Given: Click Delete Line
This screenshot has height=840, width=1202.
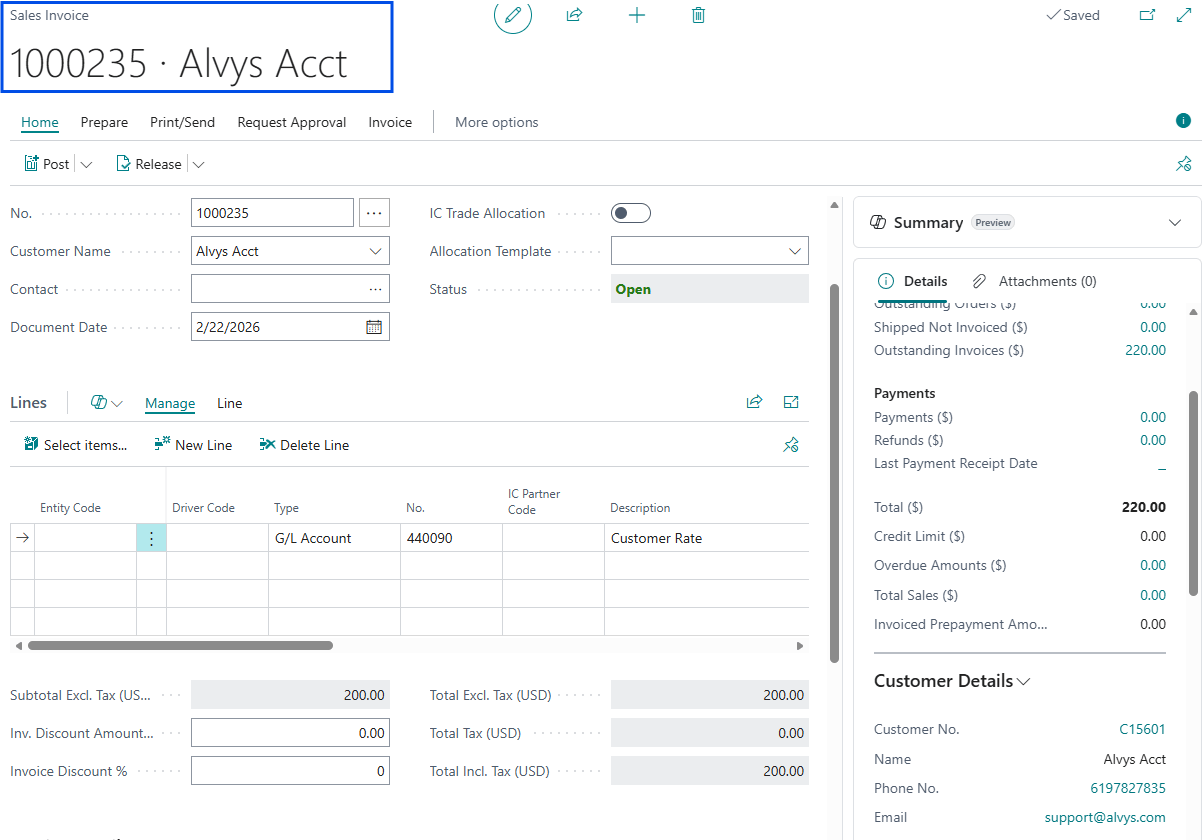Looking at the screenshot, I should (304, 445).
